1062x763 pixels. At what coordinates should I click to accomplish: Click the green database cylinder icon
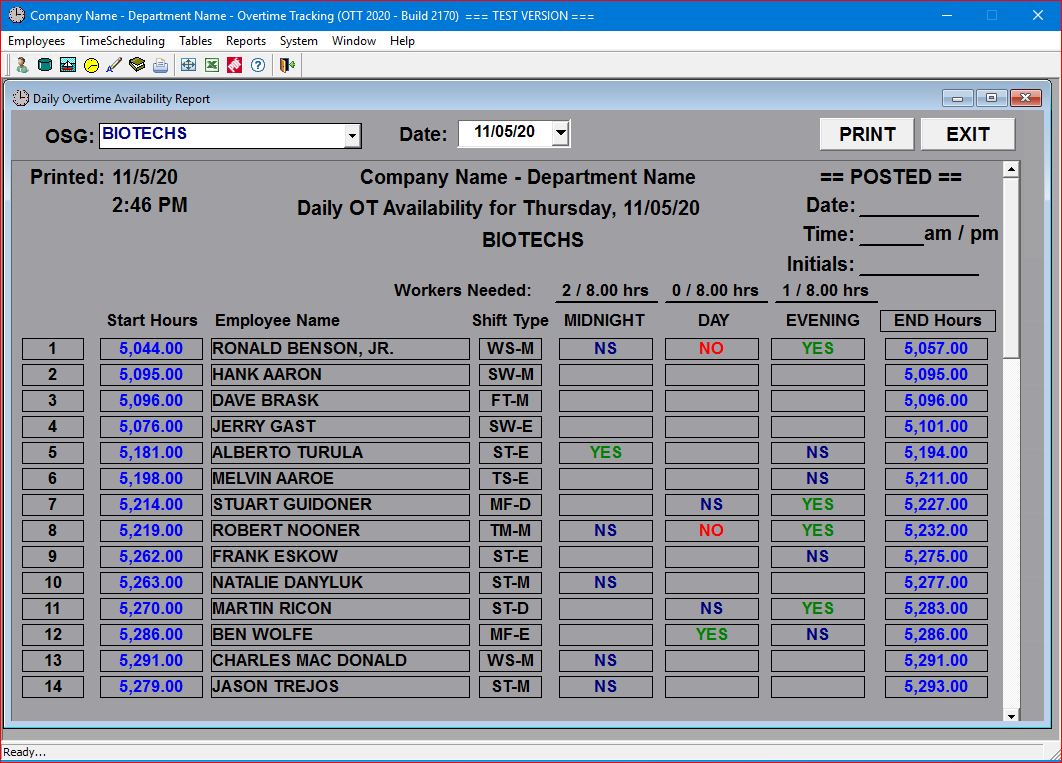(44, 65)
